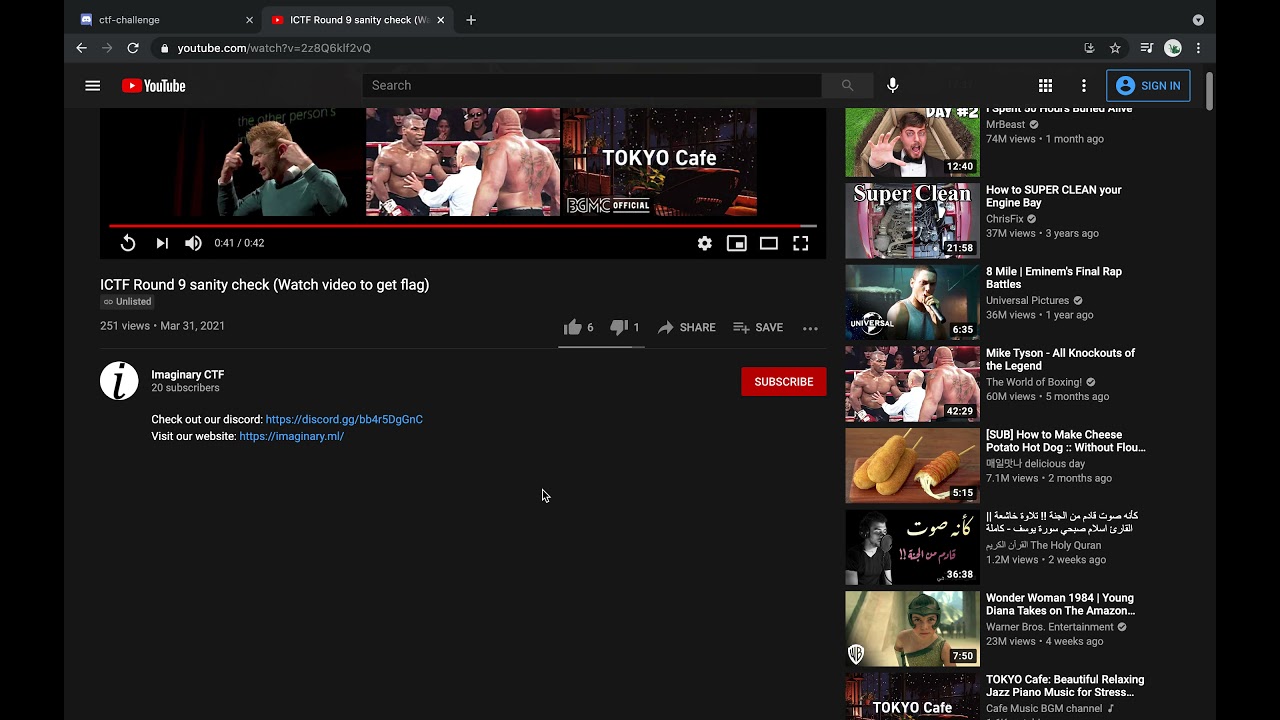Viewport: 1280px width, 720px height.
Task: Open TOKYO Cafe Relaxing Jazz Piano title
Action: pos(1065,686)
